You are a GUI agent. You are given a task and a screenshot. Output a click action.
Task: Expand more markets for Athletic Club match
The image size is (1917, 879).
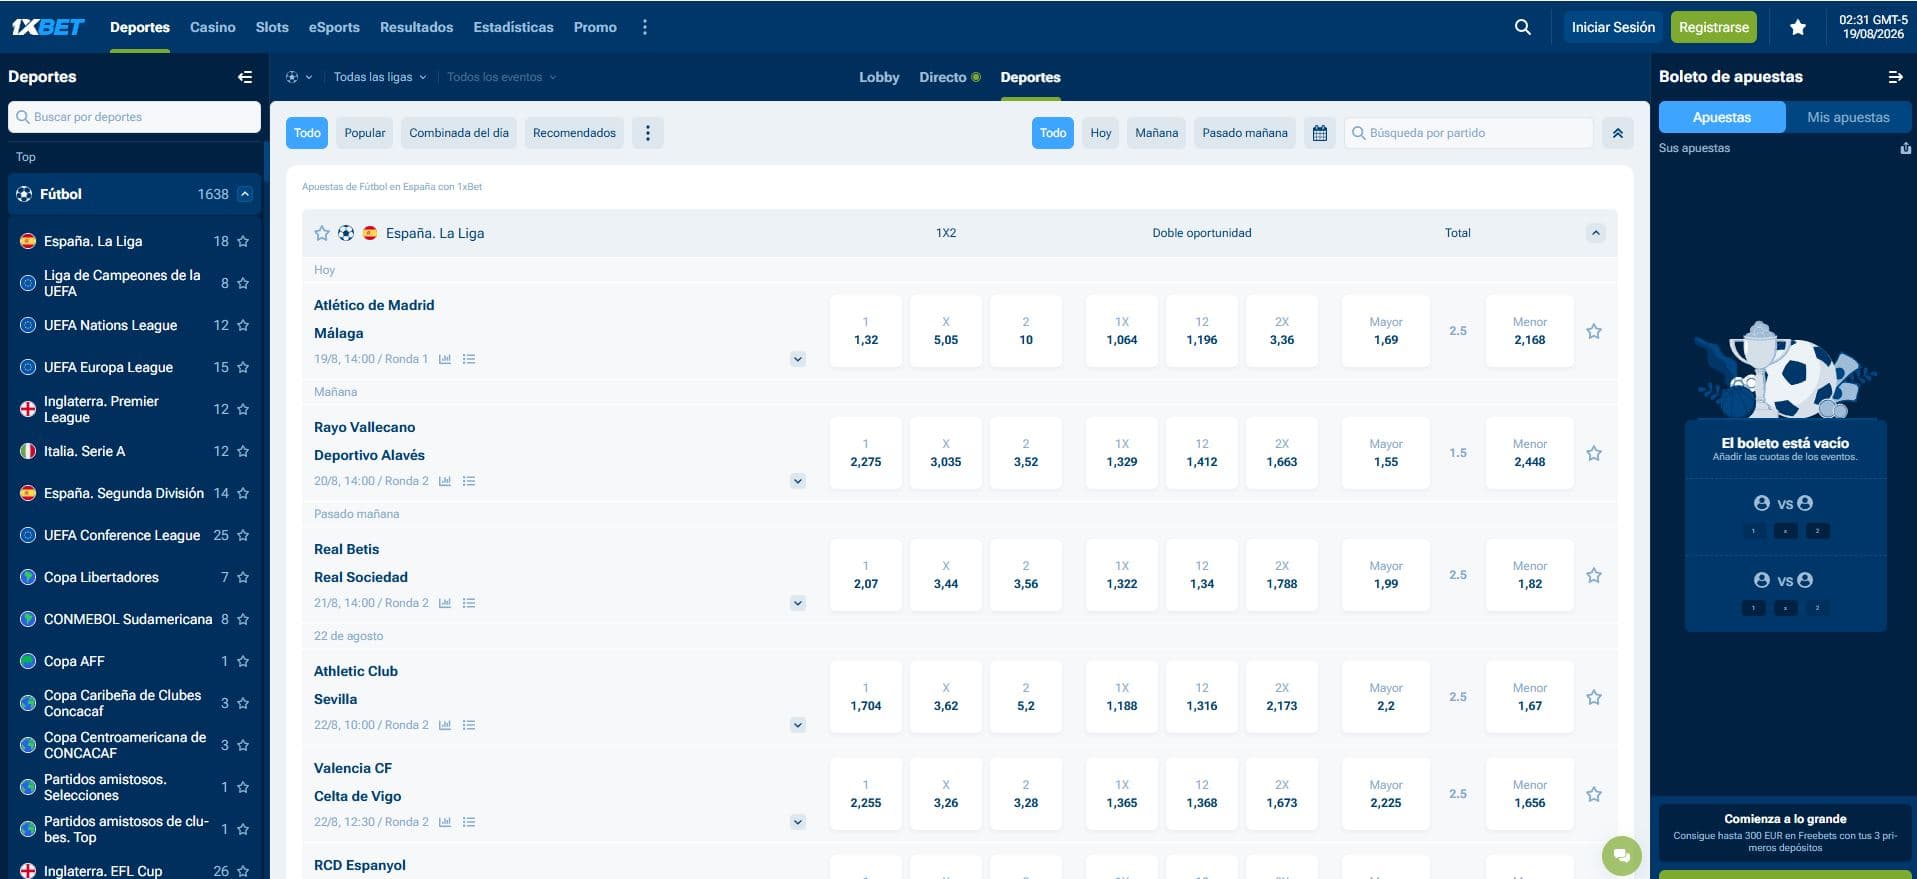[x=797, y=725]
